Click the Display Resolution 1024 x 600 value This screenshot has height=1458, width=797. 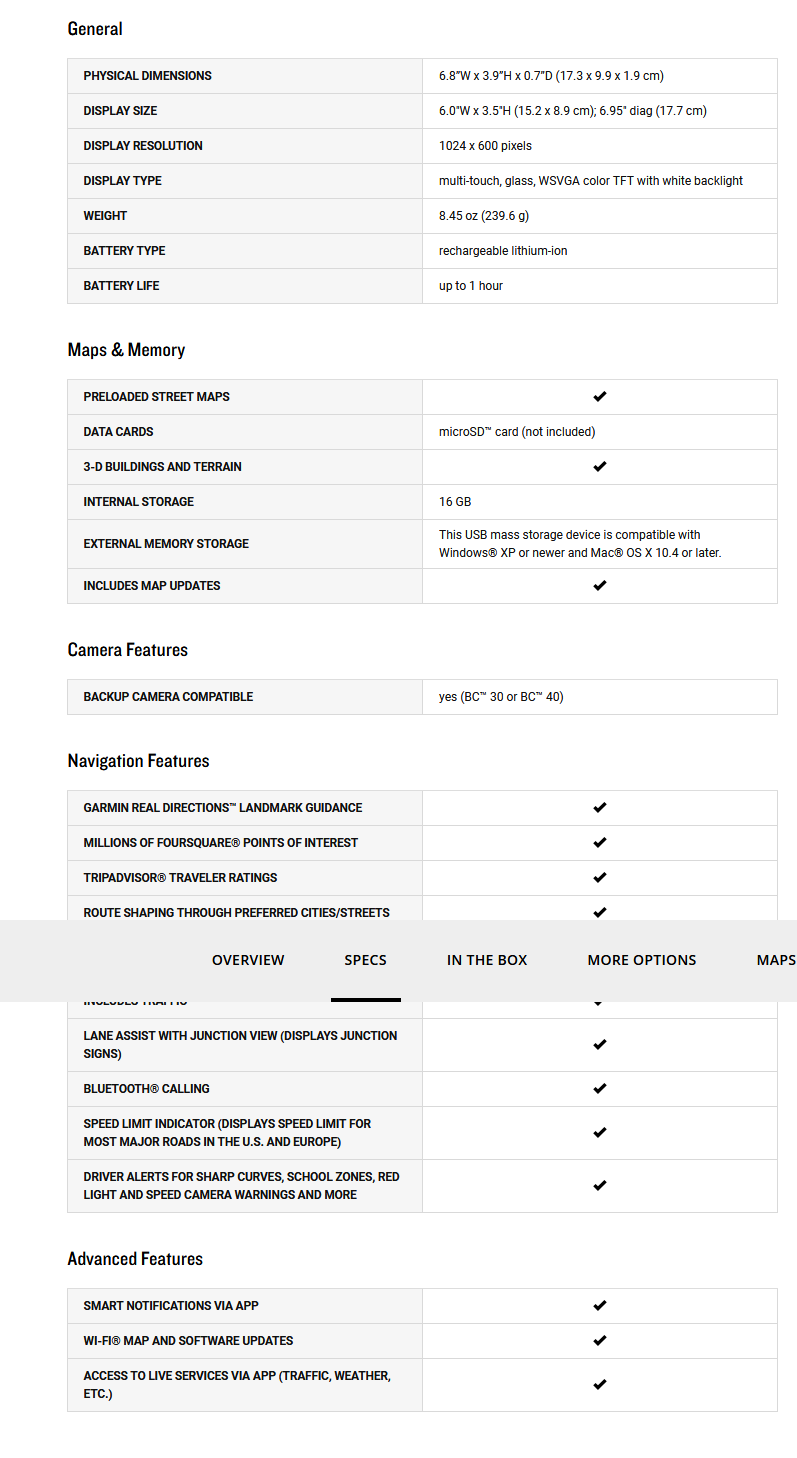(x=485, y=146)
